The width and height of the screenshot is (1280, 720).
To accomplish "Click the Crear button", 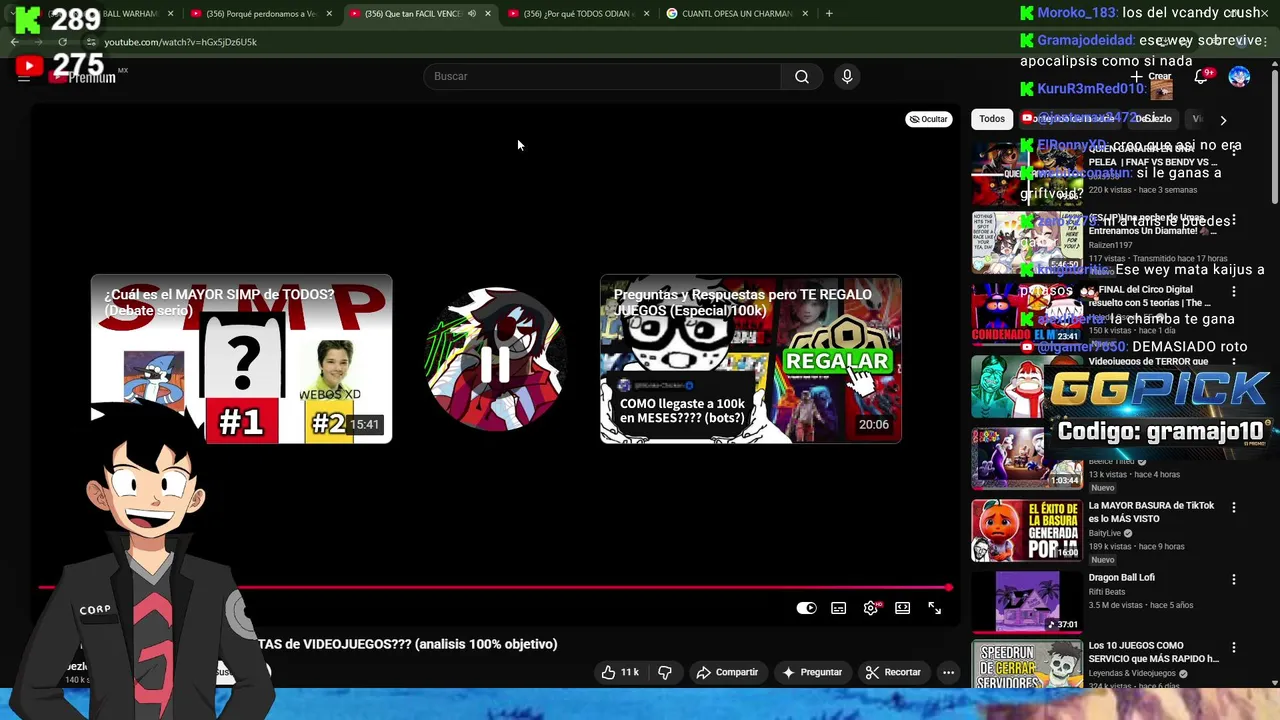I will [x=1151, y=77].
